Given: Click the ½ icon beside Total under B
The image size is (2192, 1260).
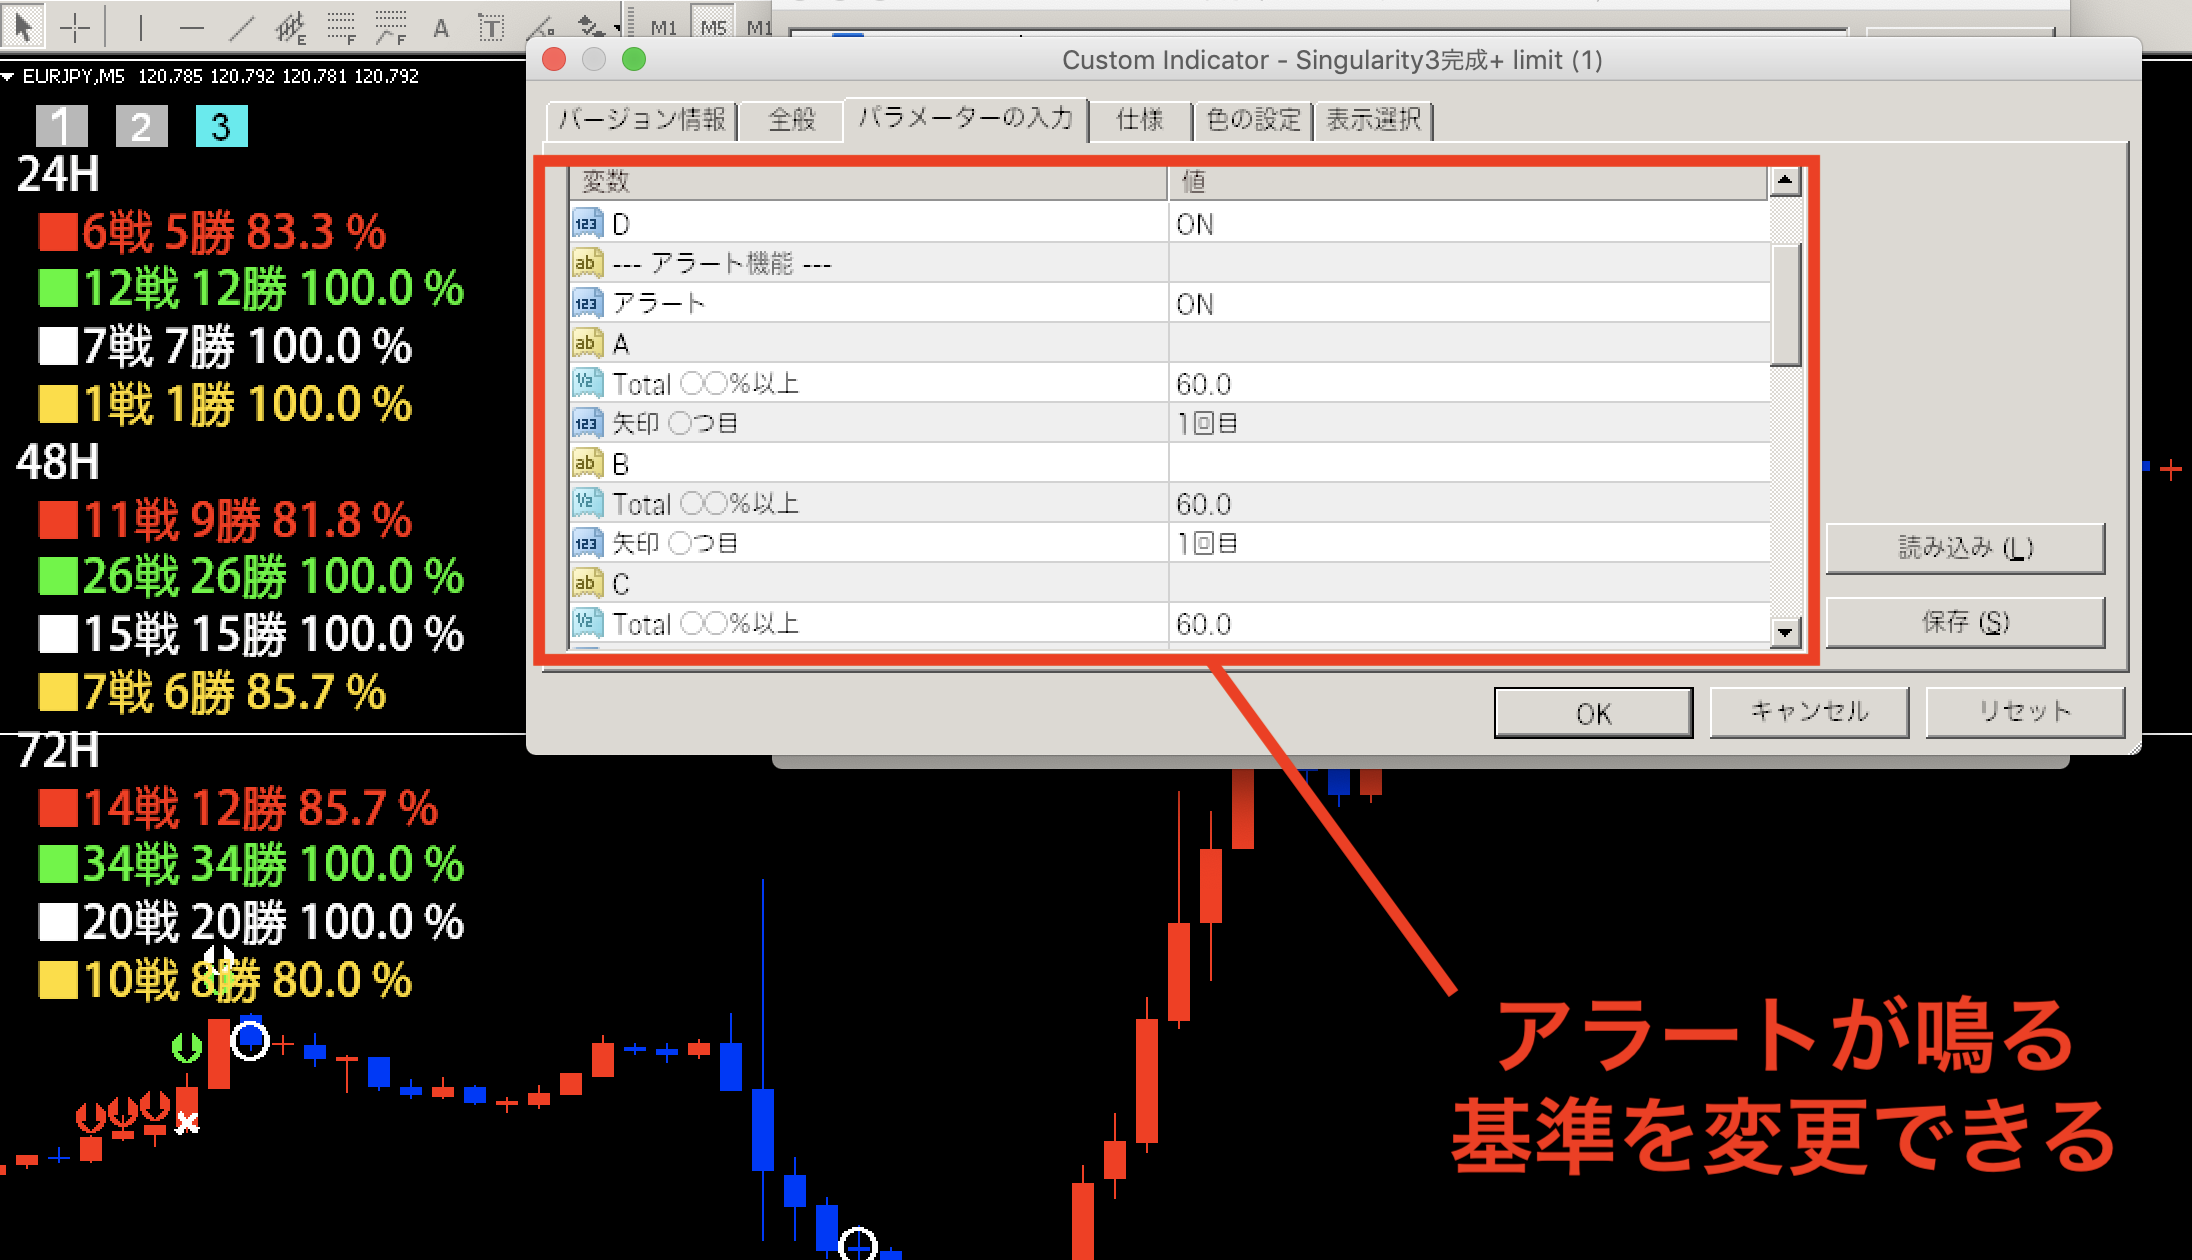Looking at the screenshot, I should coord(587,504).
